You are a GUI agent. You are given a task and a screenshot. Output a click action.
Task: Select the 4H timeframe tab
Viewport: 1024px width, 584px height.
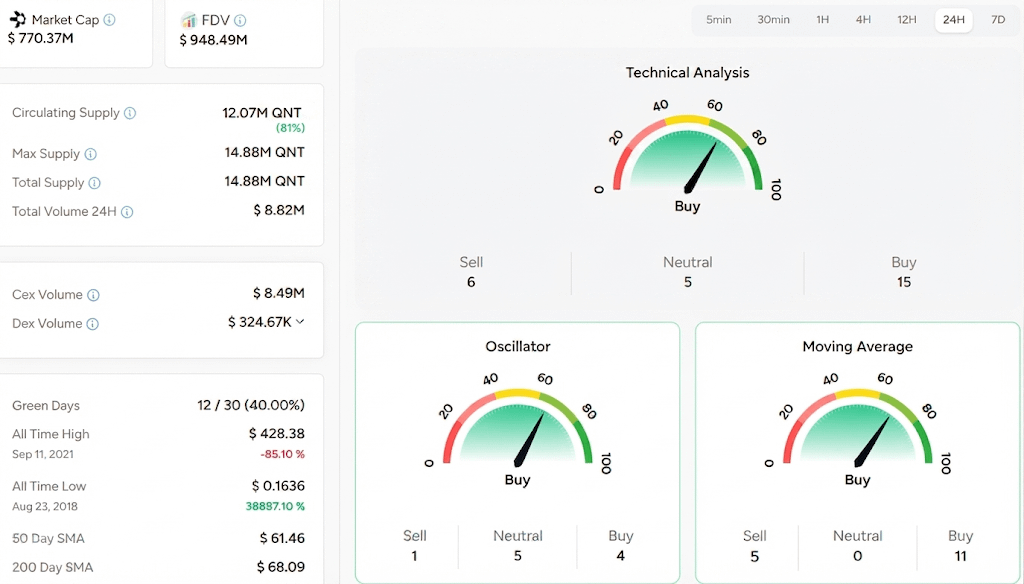click(863, 20)
